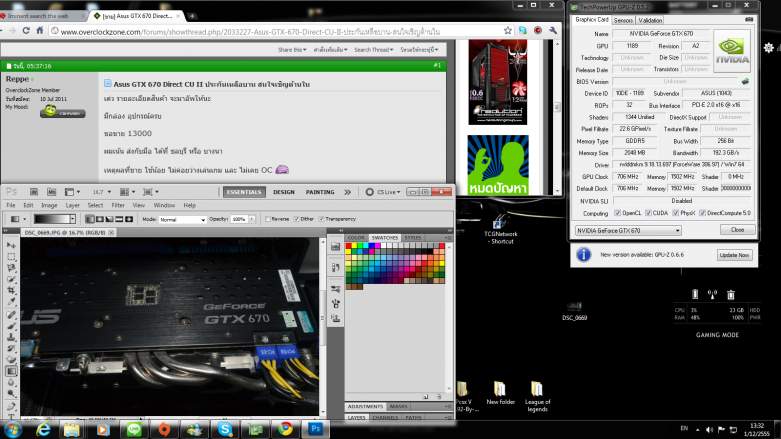Open Skype from the taskbar
This screenshot has width=781, height=439.
pos(225,429)
